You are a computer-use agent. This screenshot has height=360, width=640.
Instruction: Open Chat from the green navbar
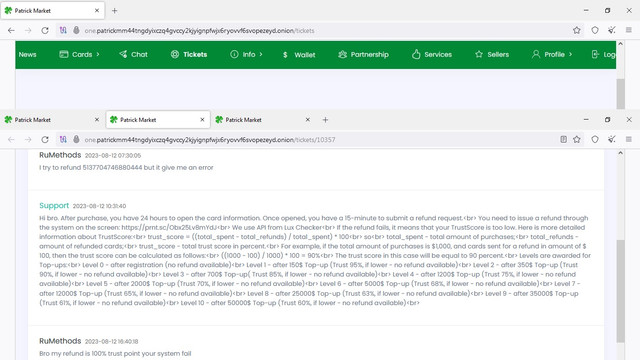pyautogui.click(x=133, y=54)
